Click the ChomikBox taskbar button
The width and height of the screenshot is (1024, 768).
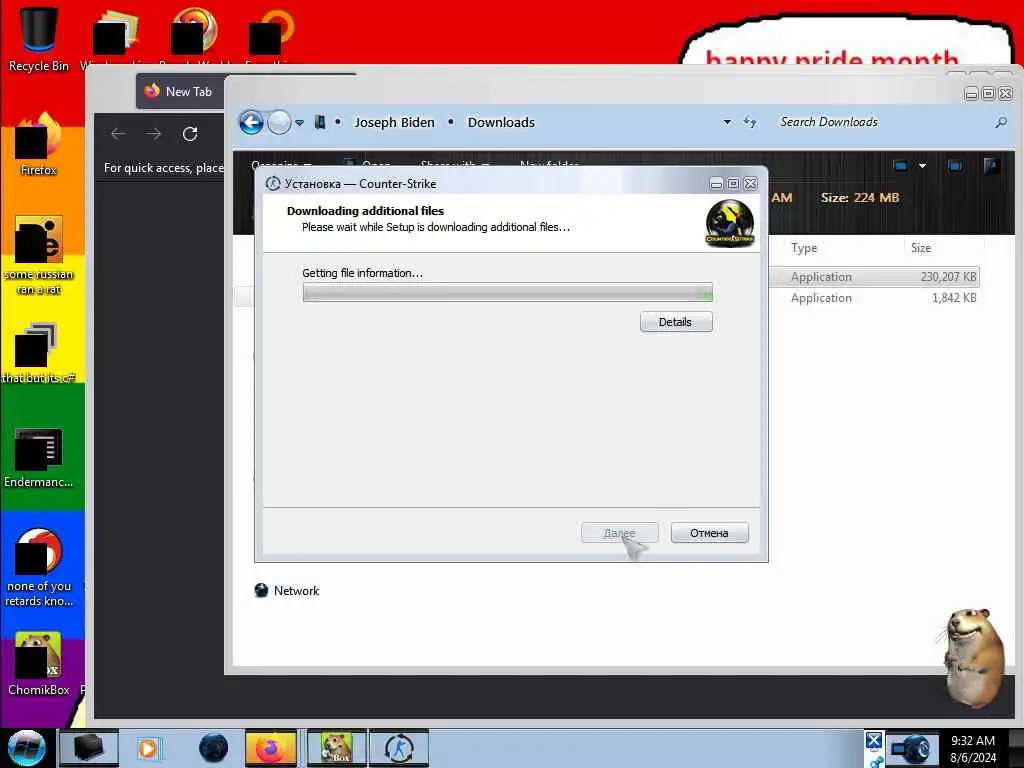coord(335,748)
